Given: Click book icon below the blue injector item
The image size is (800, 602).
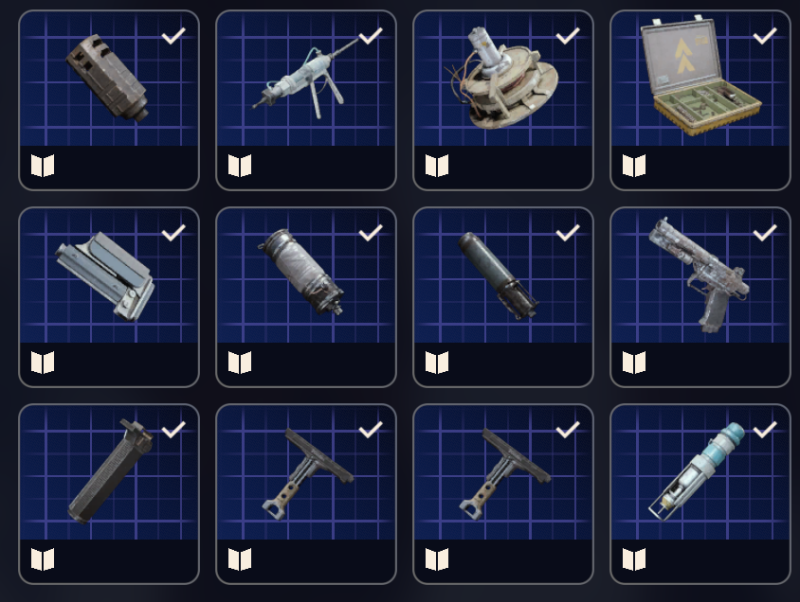Looking at the screenshot, I should (634, 560).
